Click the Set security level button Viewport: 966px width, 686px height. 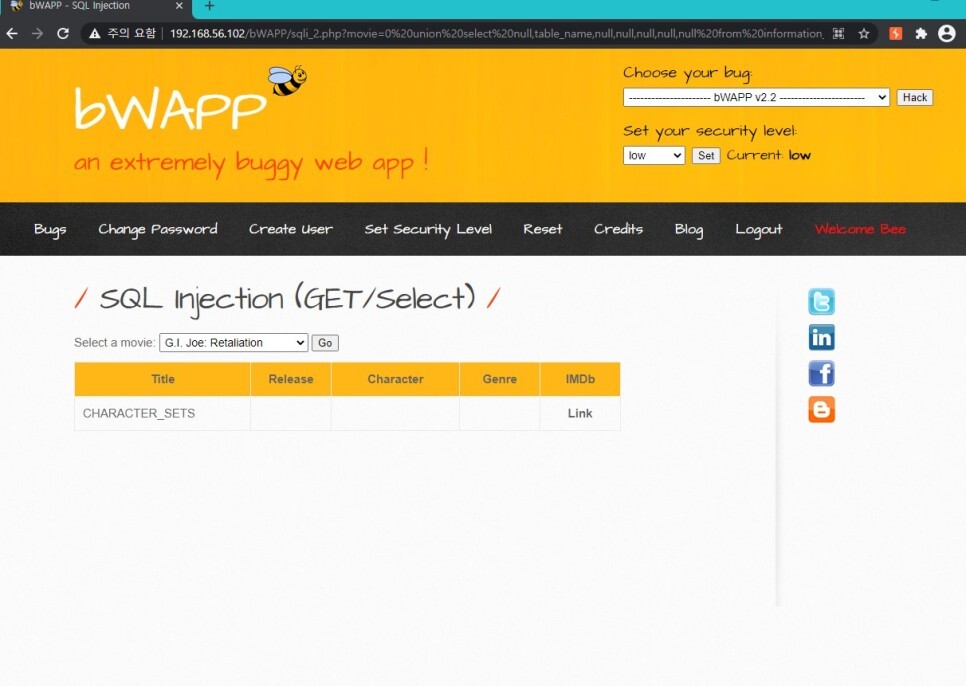(706, 155)
